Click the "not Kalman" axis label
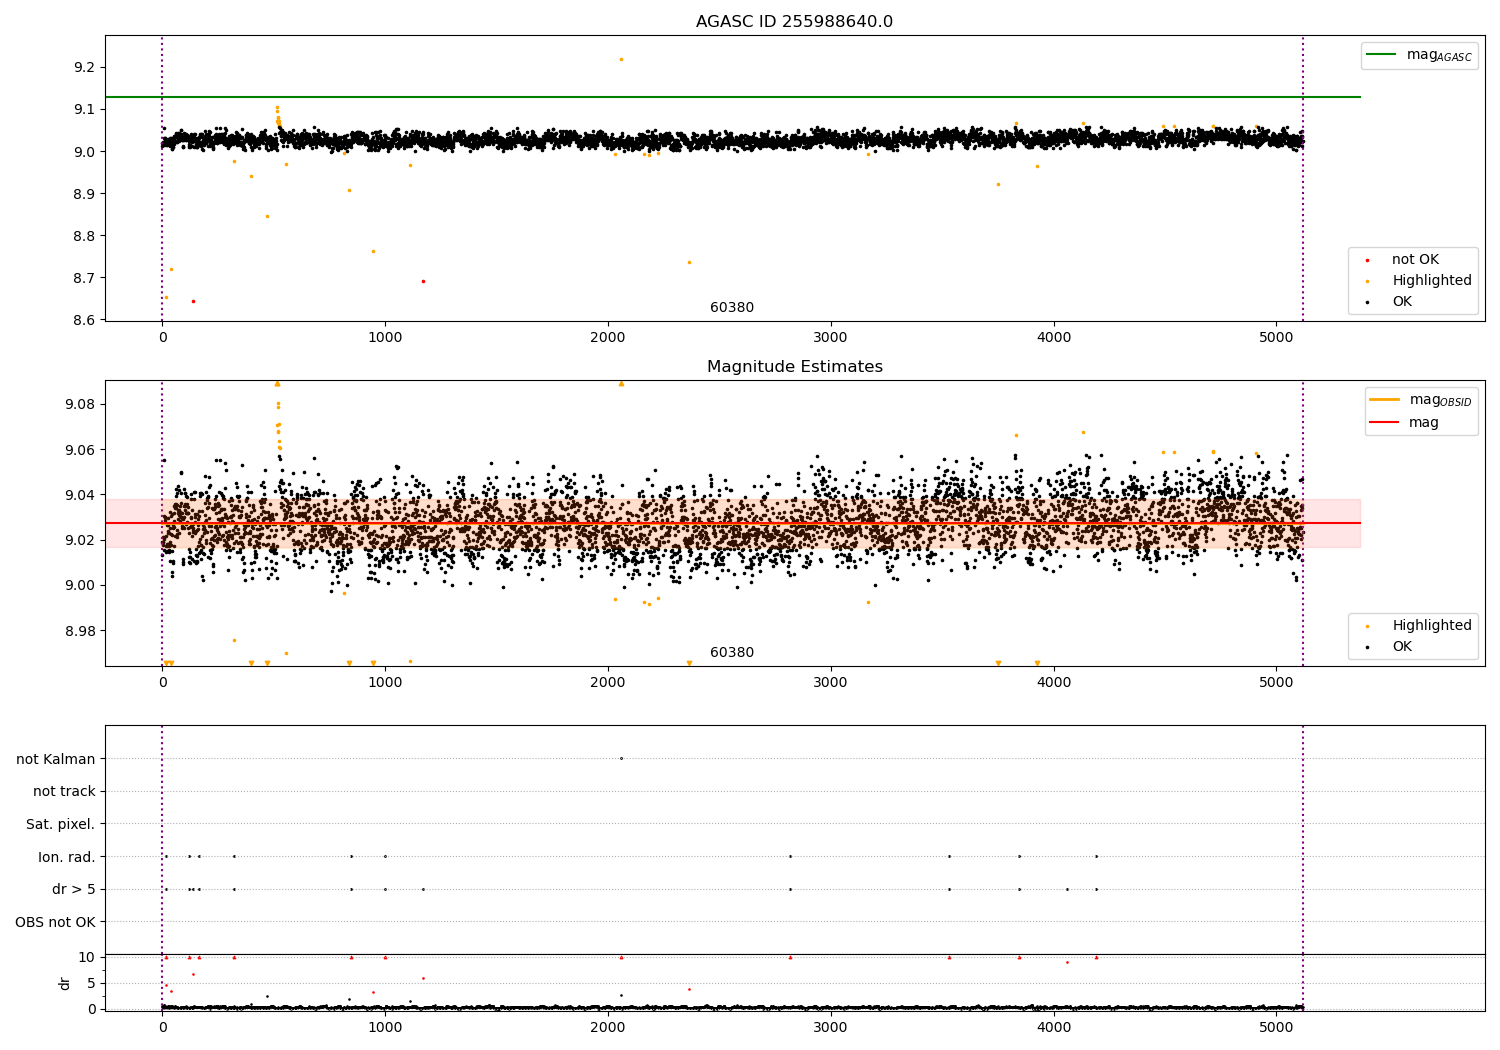Viewport: 1500px width, 1050px height. coord(56,759)
